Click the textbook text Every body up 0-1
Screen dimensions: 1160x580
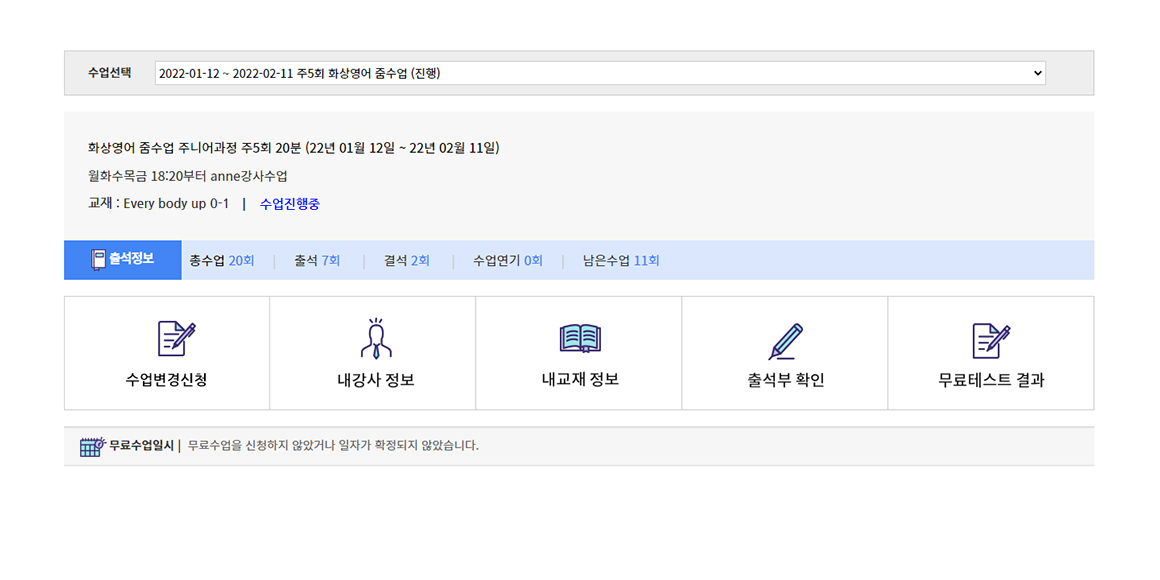point(176,203)
